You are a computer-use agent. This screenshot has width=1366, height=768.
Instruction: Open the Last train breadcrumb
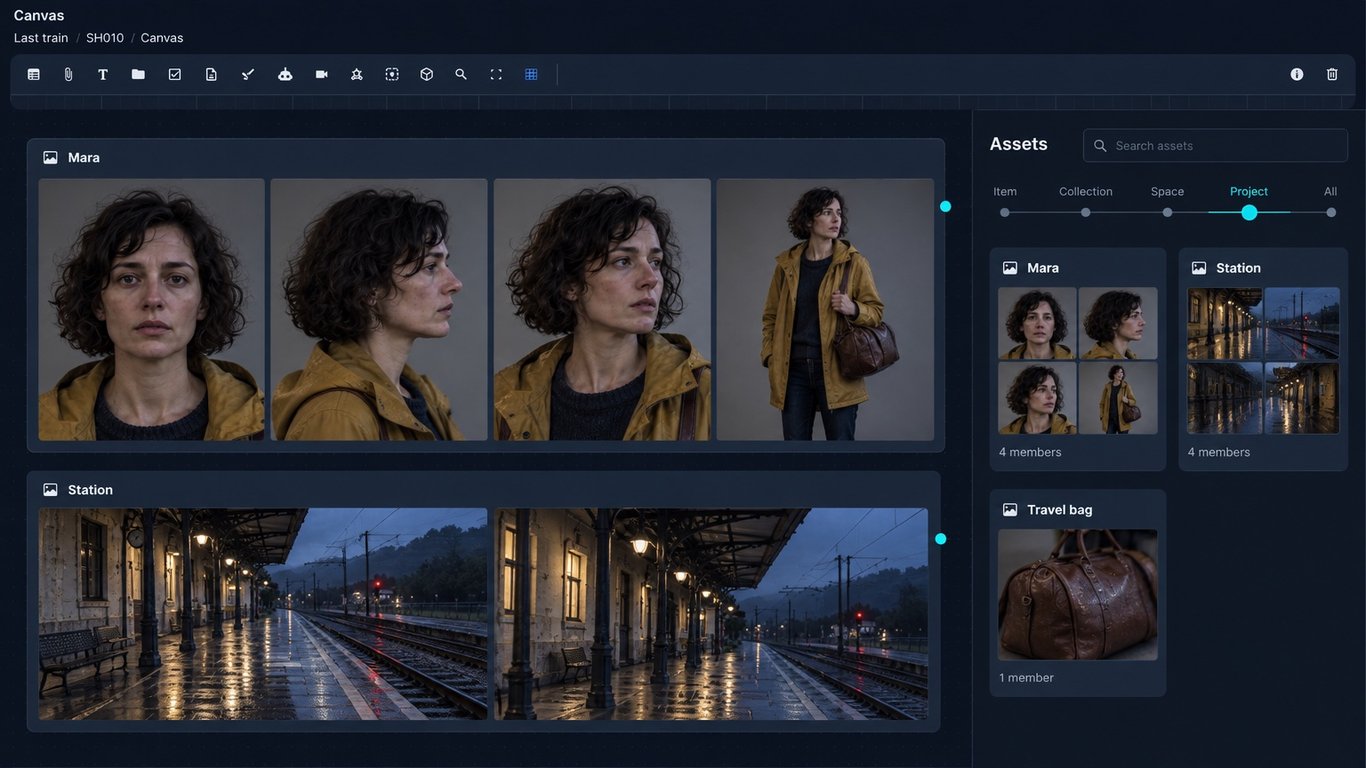click(x=41, y=38)
